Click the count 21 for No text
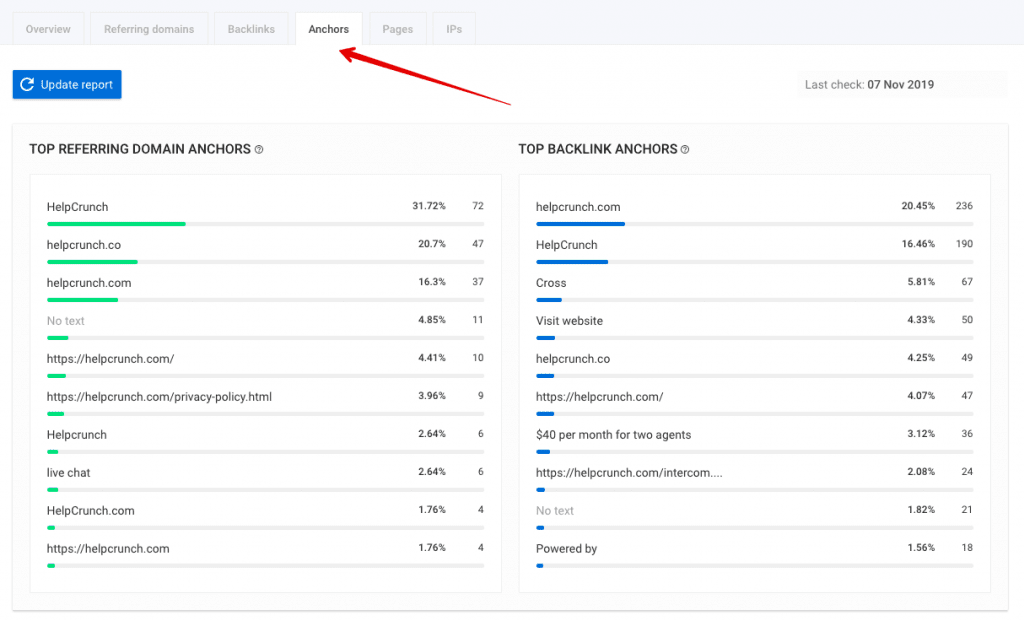Screen dimensions: 1024x621 967,509
